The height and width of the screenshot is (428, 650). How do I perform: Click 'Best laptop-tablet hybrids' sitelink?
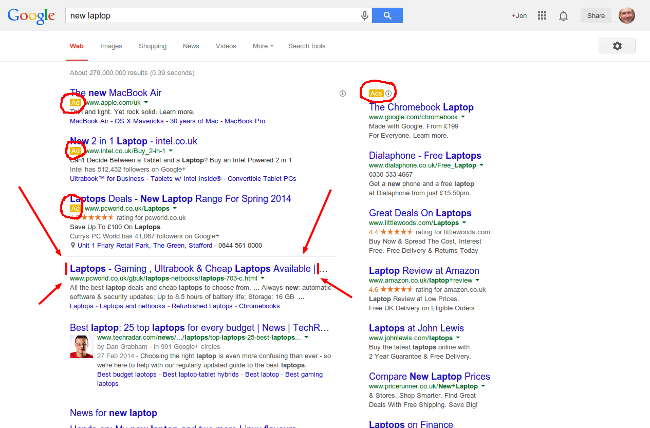(x=201, y=374)
